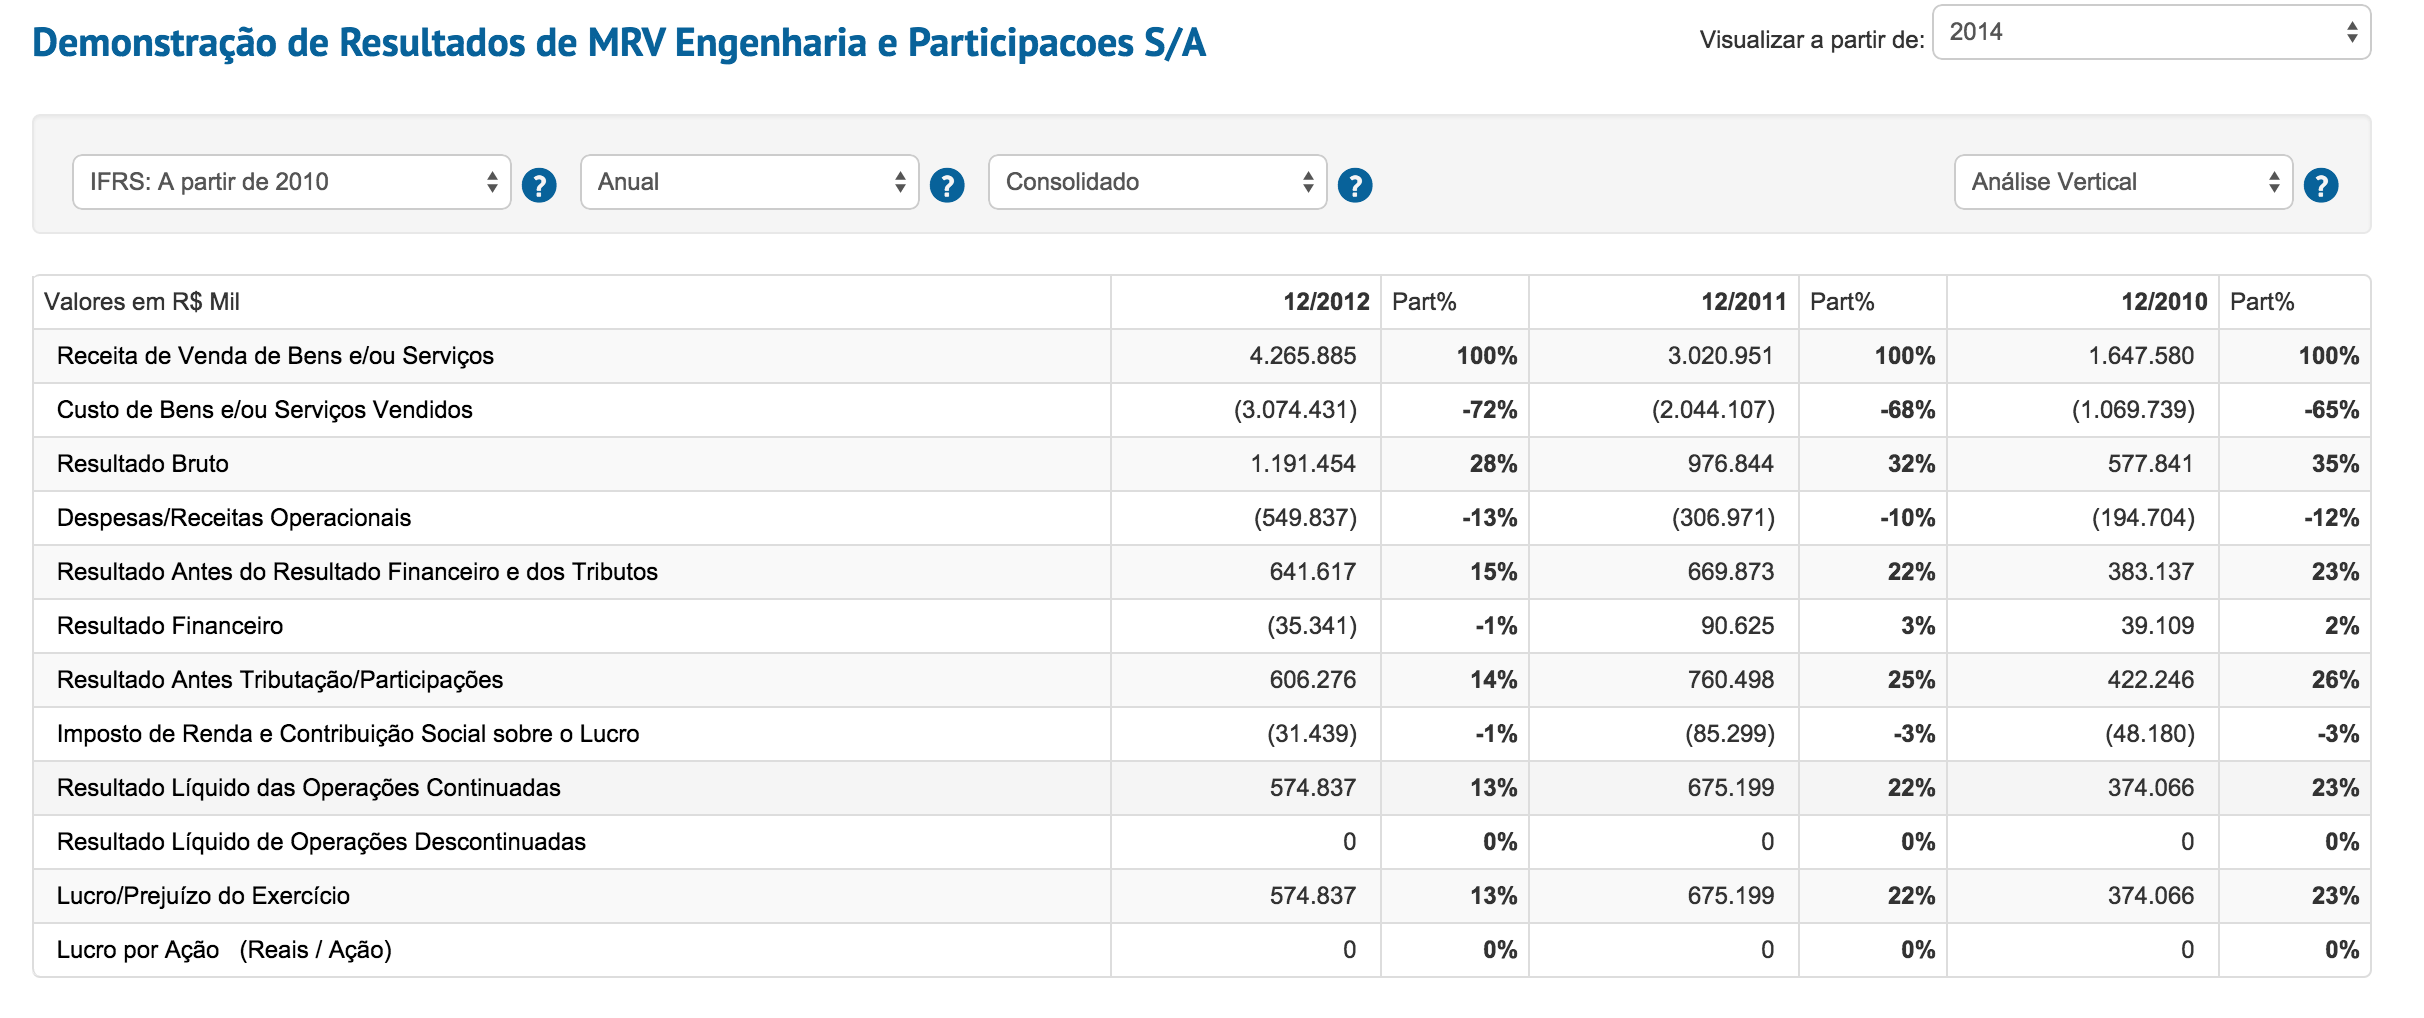Click pre-tax value 422.246

point(2151,680)
